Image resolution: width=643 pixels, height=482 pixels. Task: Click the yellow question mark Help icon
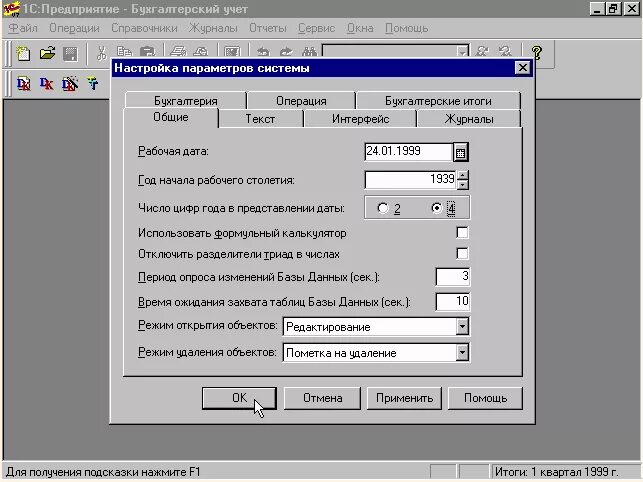[x=536, y=53]
